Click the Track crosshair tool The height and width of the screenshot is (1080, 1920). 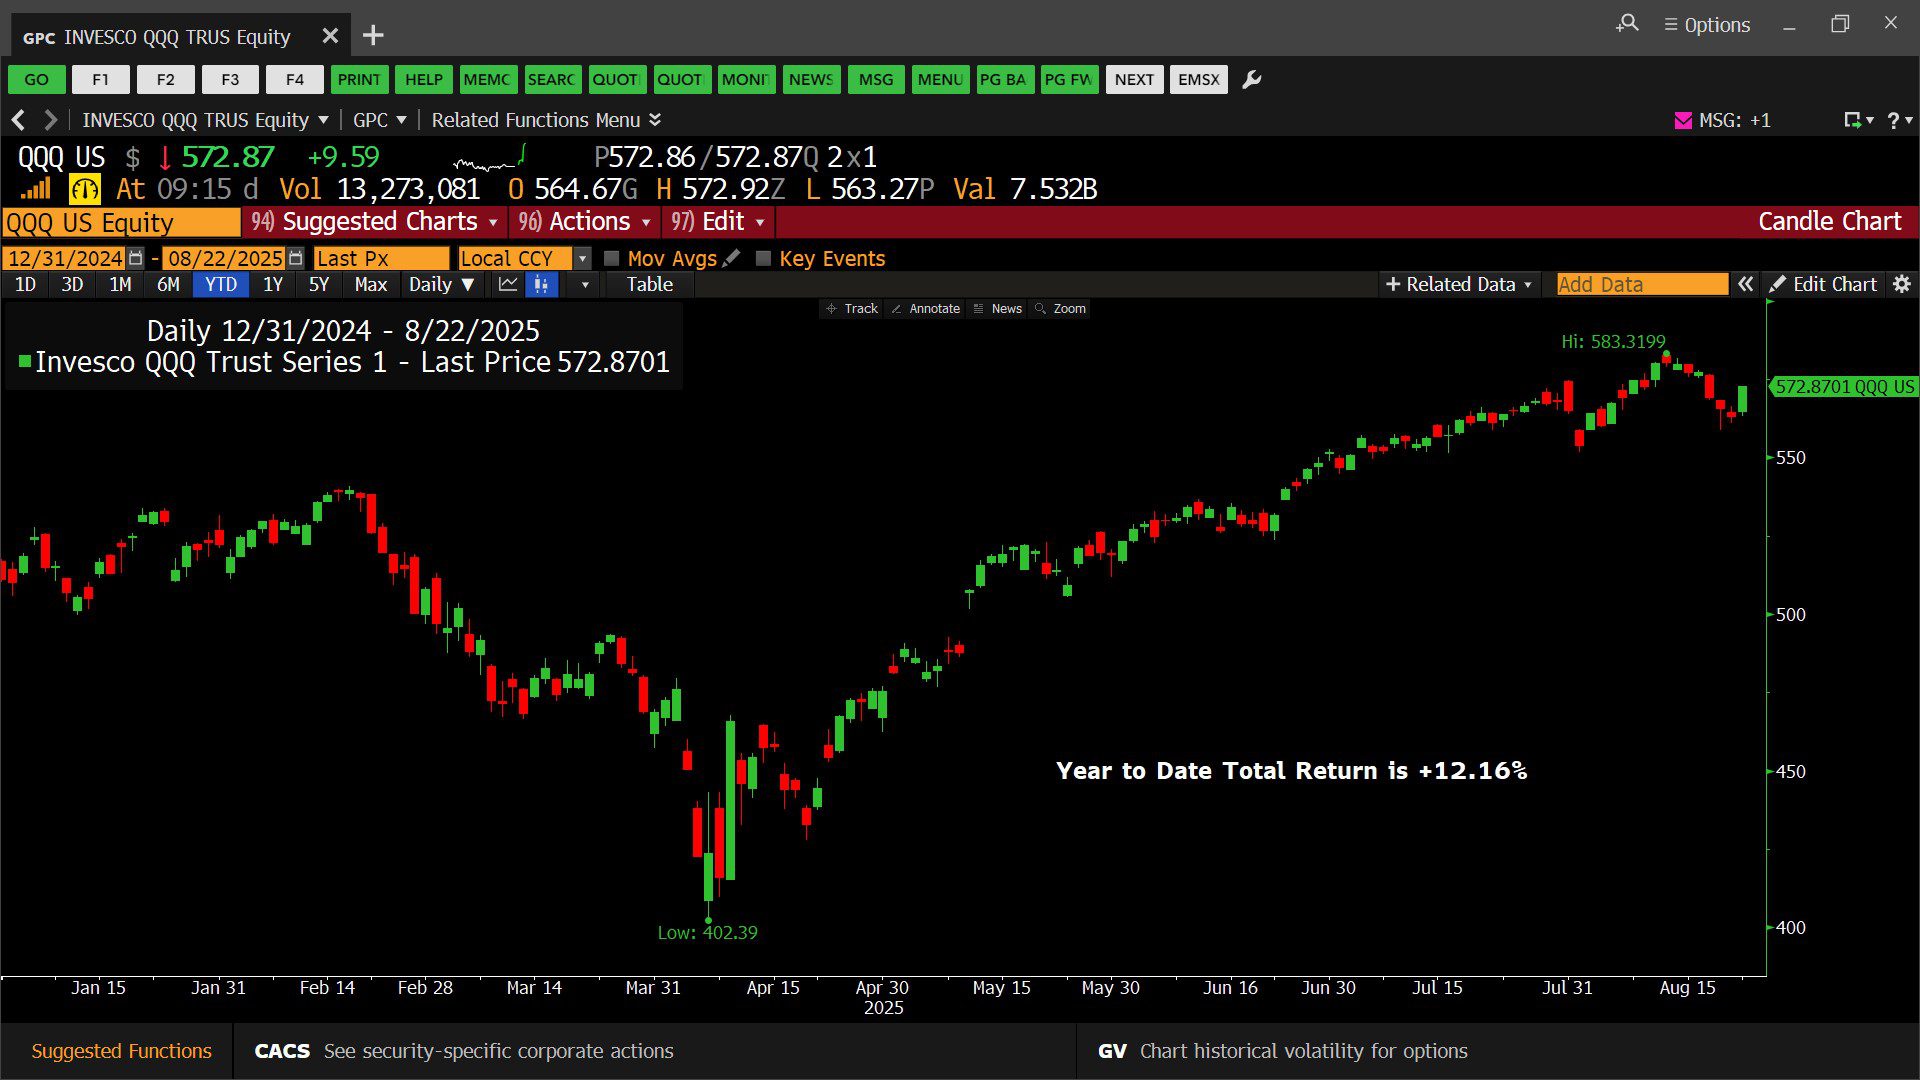(852, 309)
